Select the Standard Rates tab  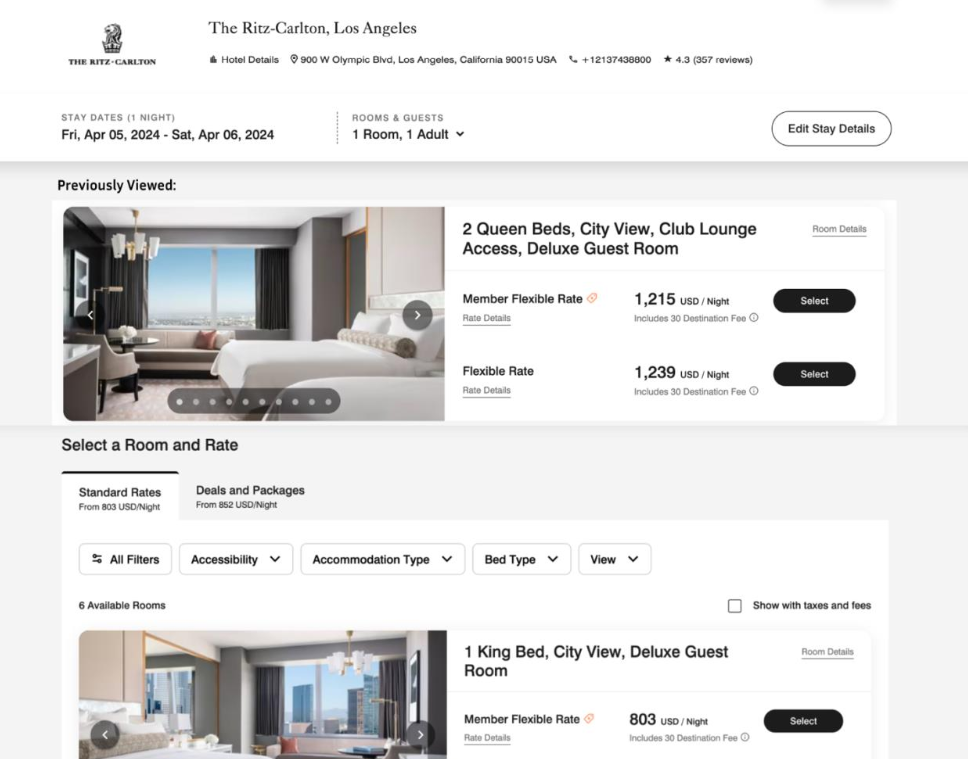[120, 498]
